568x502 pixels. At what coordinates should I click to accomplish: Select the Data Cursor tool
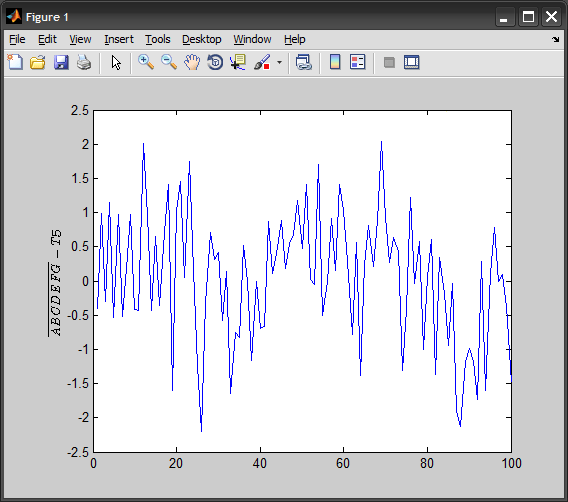pyautogui.click(x=238, y=62)
